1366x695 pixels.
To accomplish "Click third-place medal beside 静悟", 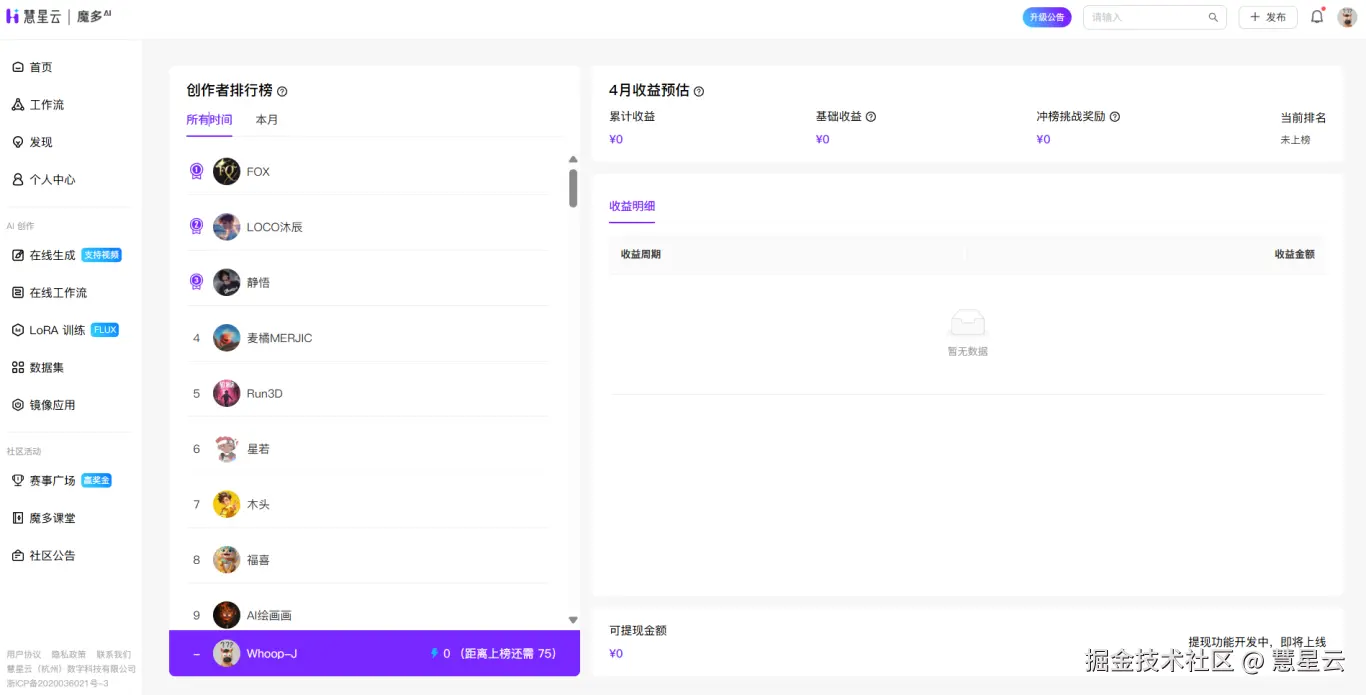I will click(x=197, y=282).
